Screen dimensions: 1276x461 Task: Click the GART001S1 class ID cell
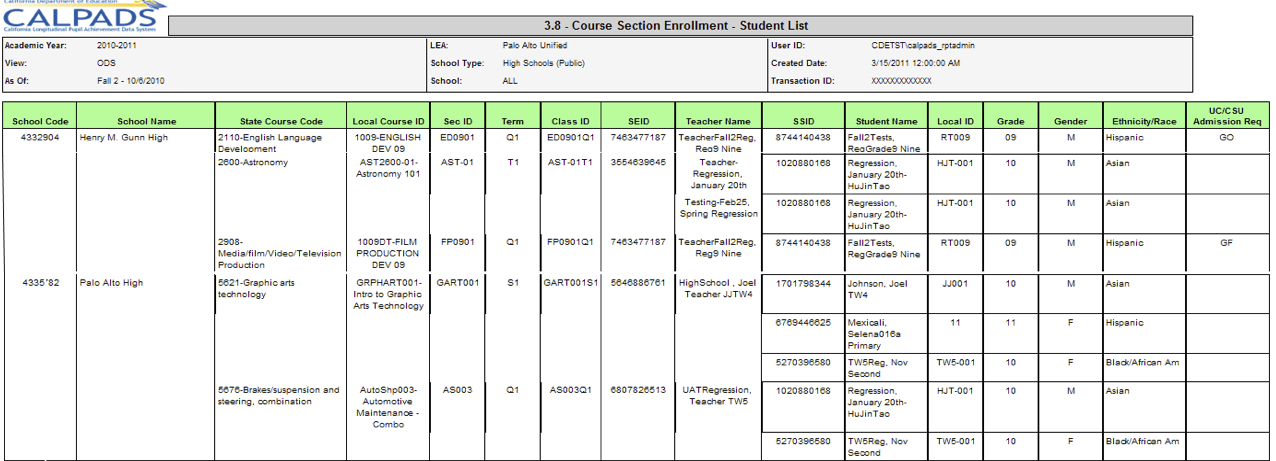click(570, 283)
